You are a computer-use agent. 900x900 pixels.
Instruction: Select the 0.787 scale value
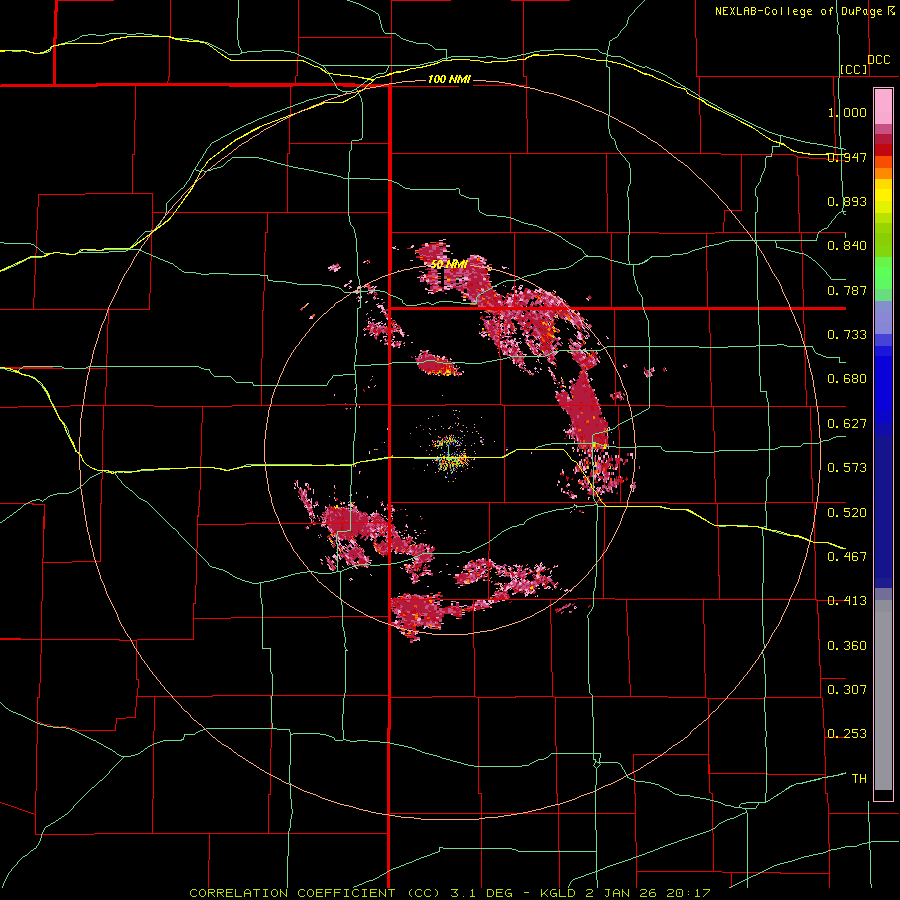pyautogui.click(x=847, y=290)
